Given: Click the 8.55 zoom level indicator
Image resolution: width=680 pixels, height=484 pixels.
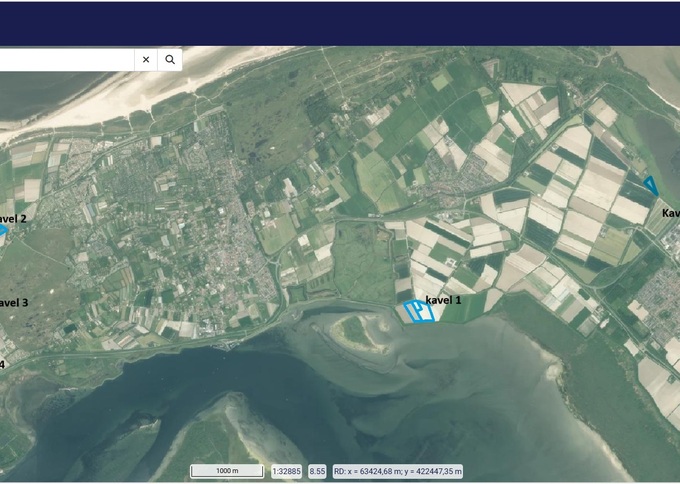Looking at the screenshot, I should [317, 471].
